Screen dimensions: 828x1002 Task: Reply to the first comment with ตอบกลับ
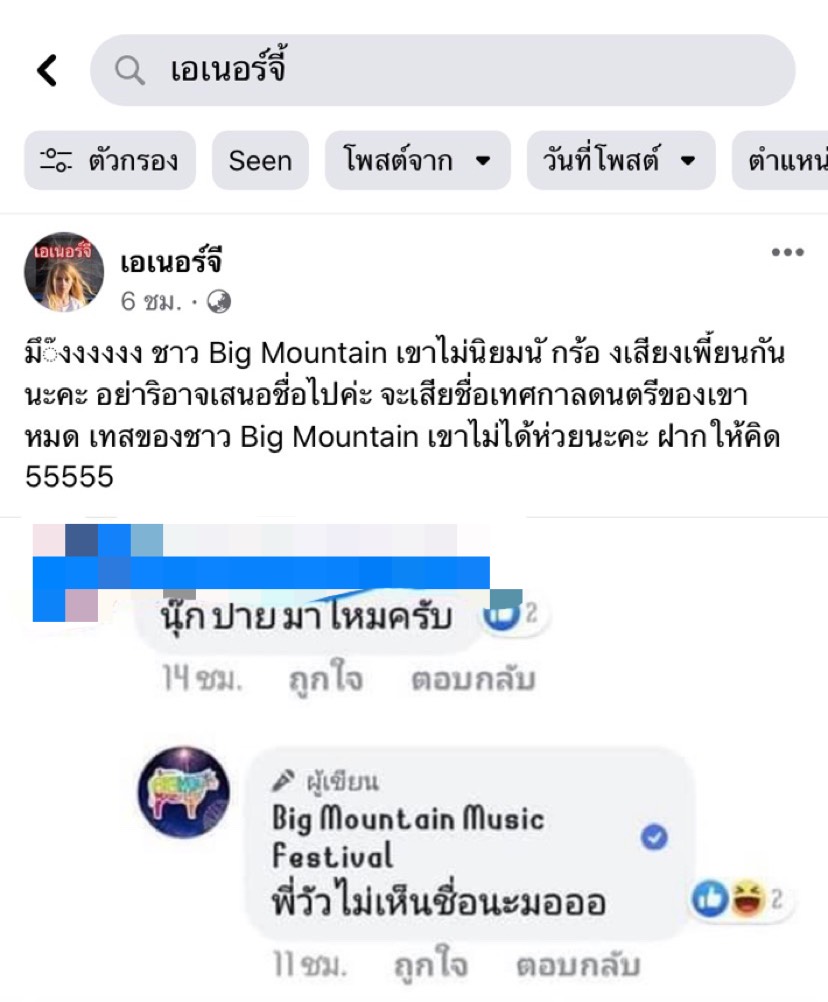[473, 679]
